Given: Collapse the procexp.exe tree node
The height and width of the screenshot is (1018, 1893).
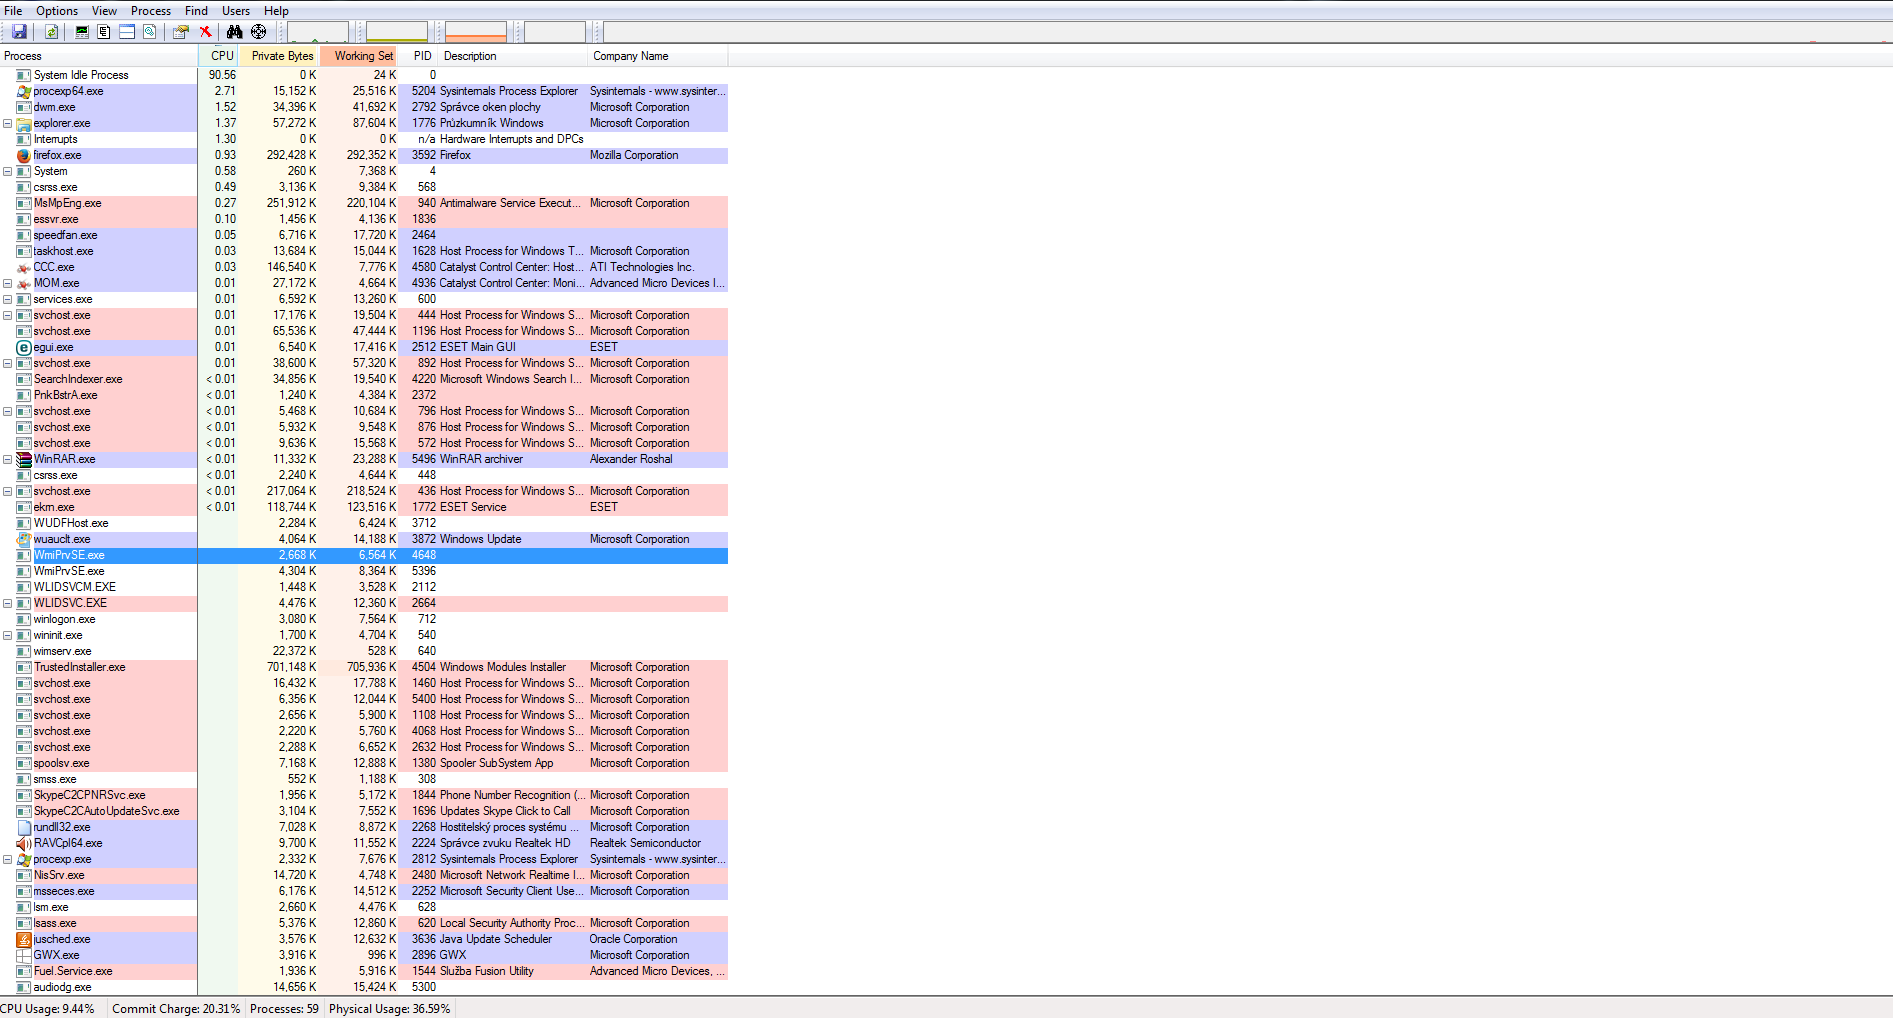Looking at the screenshot, I should [8, 859].
